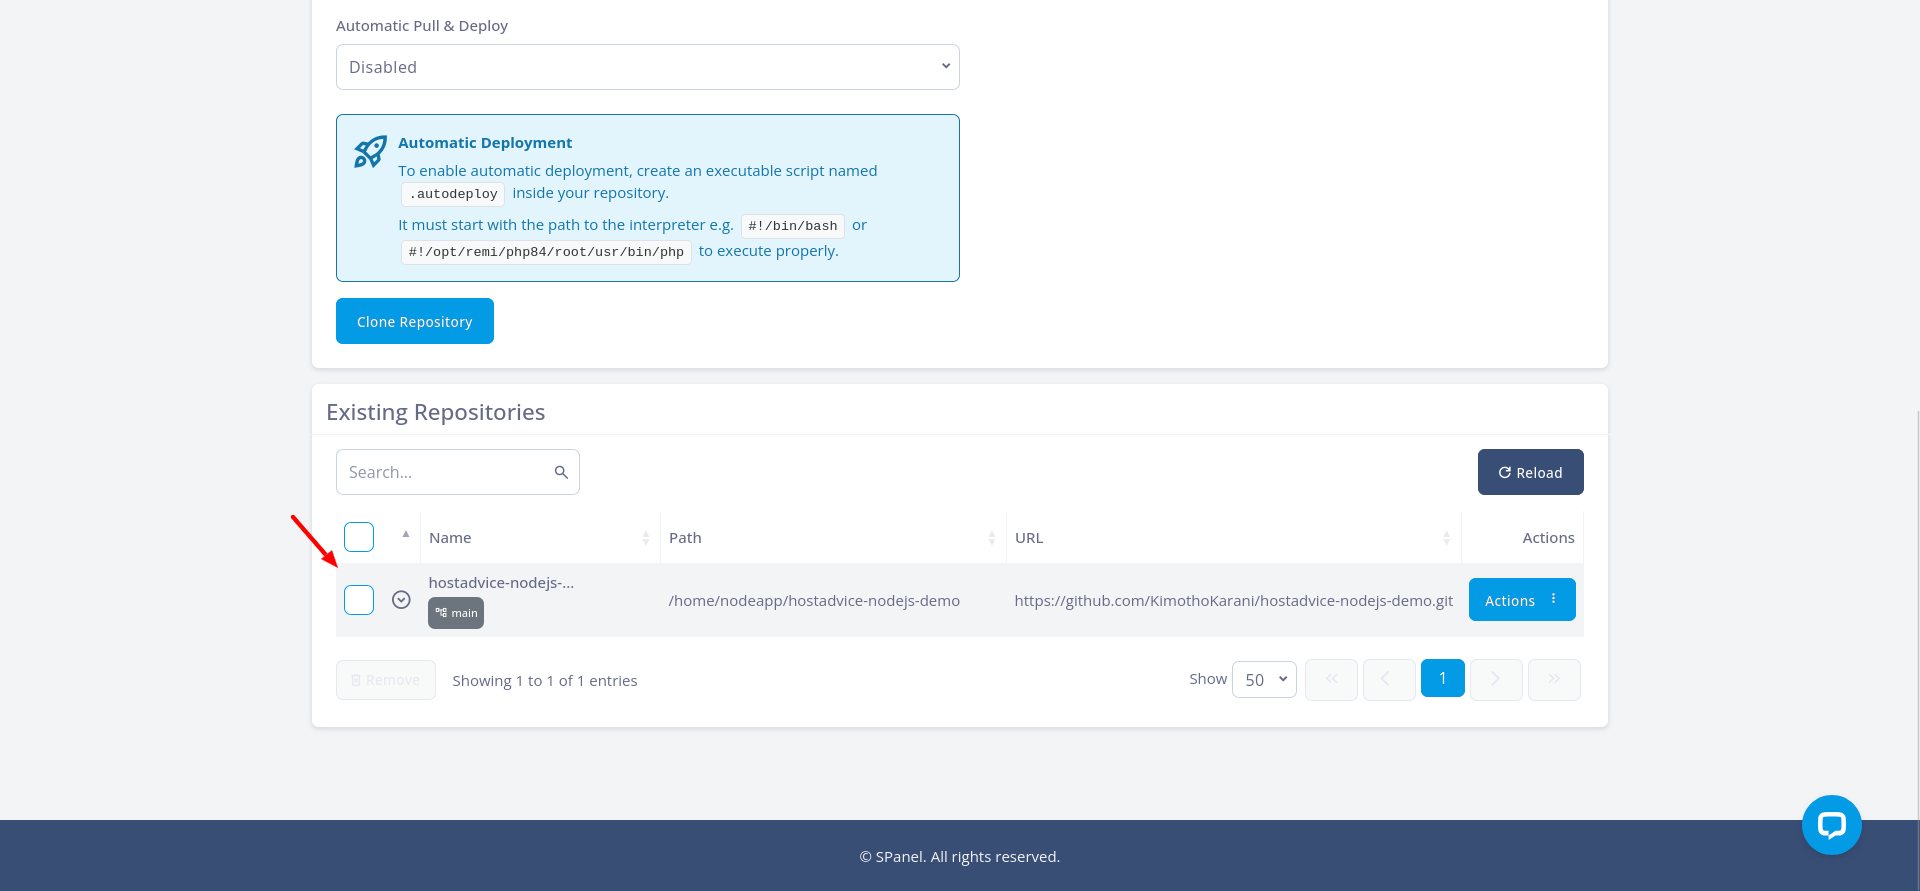Click the search magnifier icon
Viewport: 1920px width, 891px height.
pyautogui.click(x=561, y=472)
